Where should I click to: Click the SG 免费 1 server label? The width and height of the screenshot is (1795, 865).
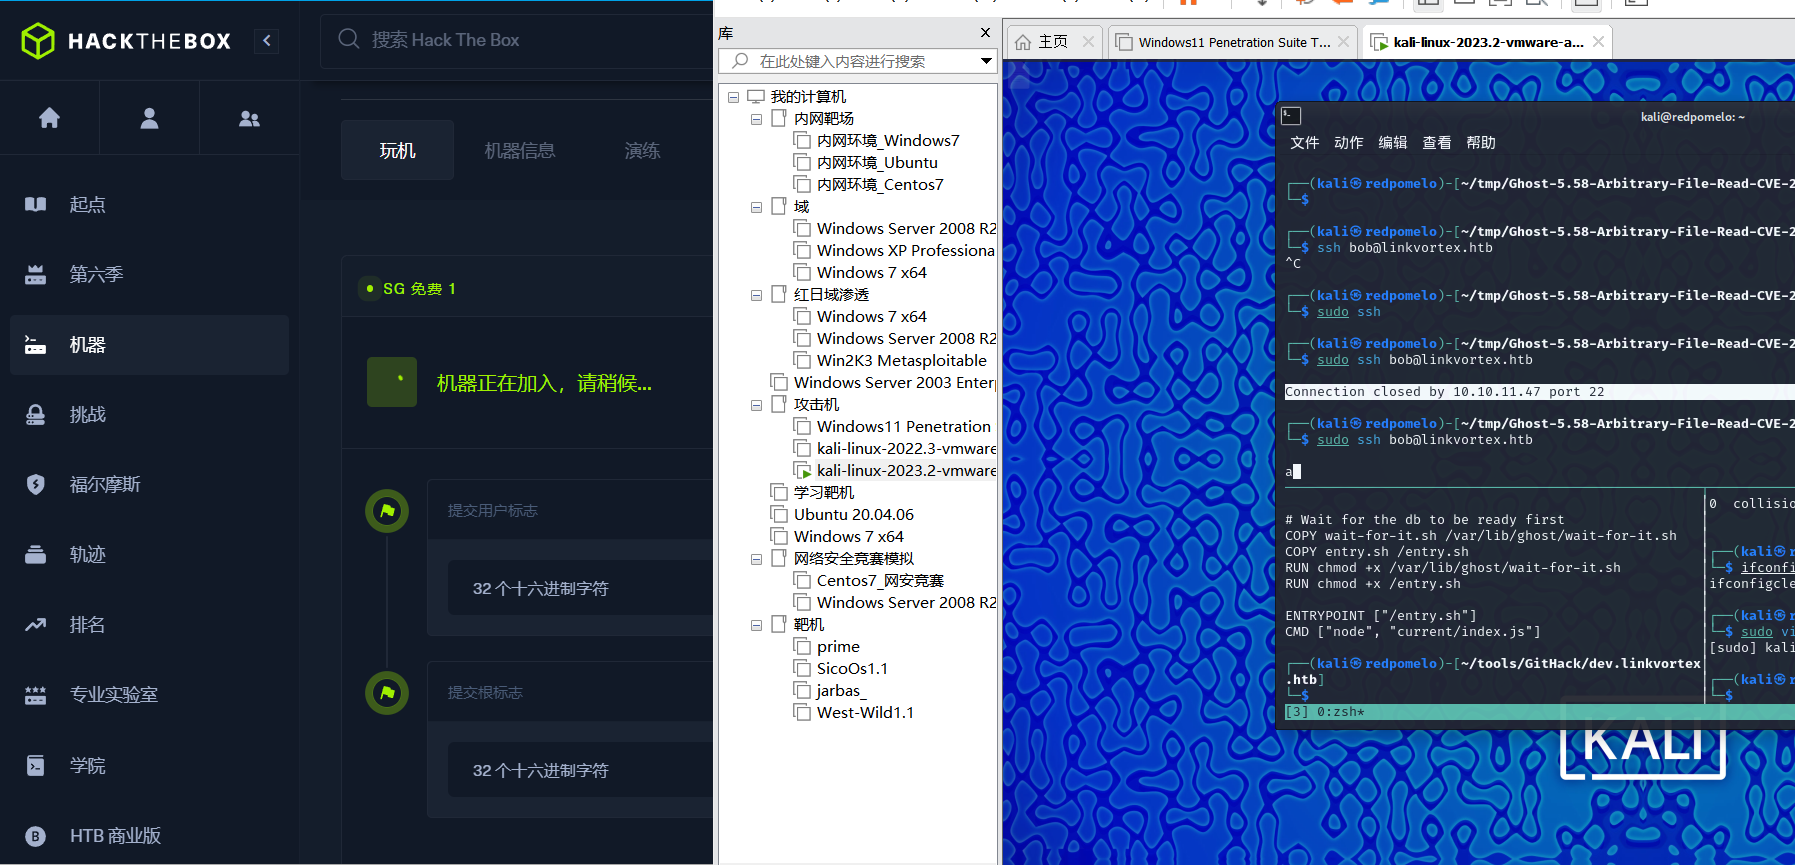tap(419, 289)
